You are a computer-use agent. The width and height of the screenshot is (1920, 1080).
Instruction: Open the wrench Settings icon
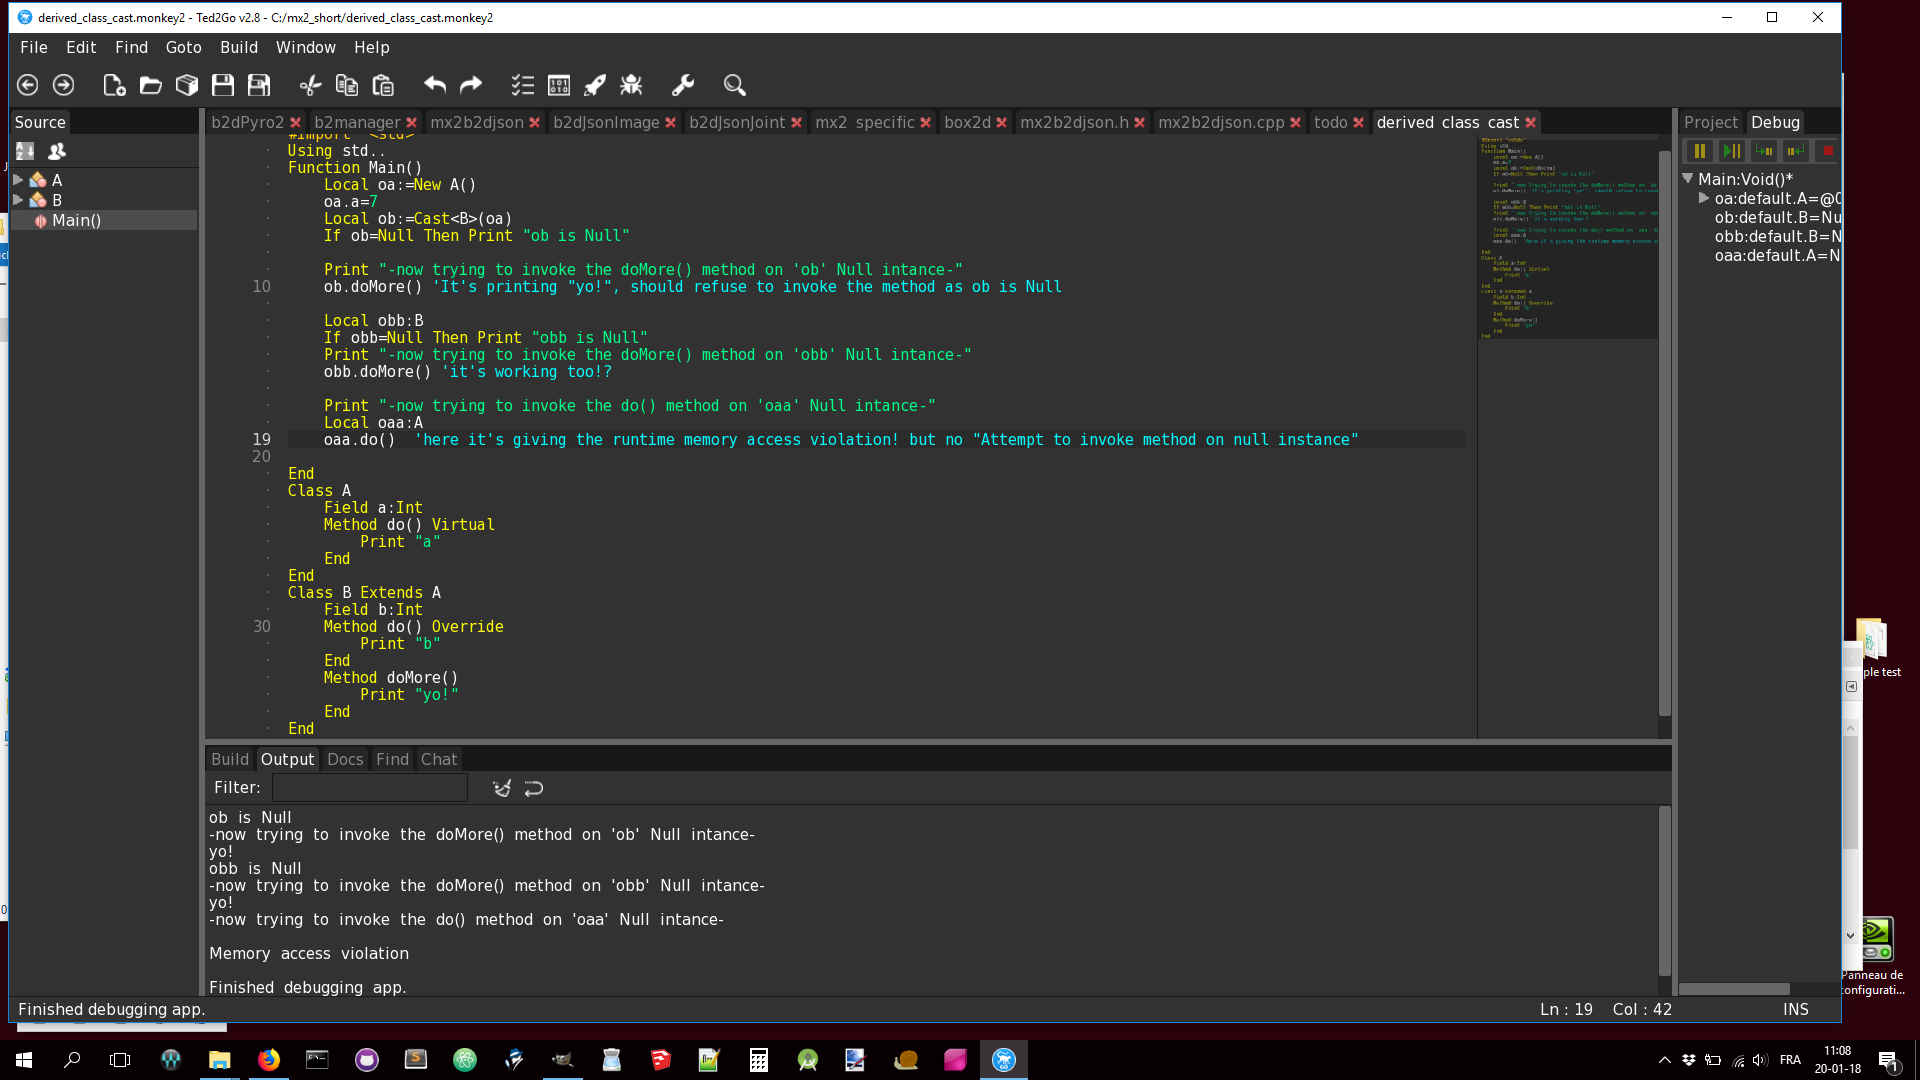tap(683, 85)
